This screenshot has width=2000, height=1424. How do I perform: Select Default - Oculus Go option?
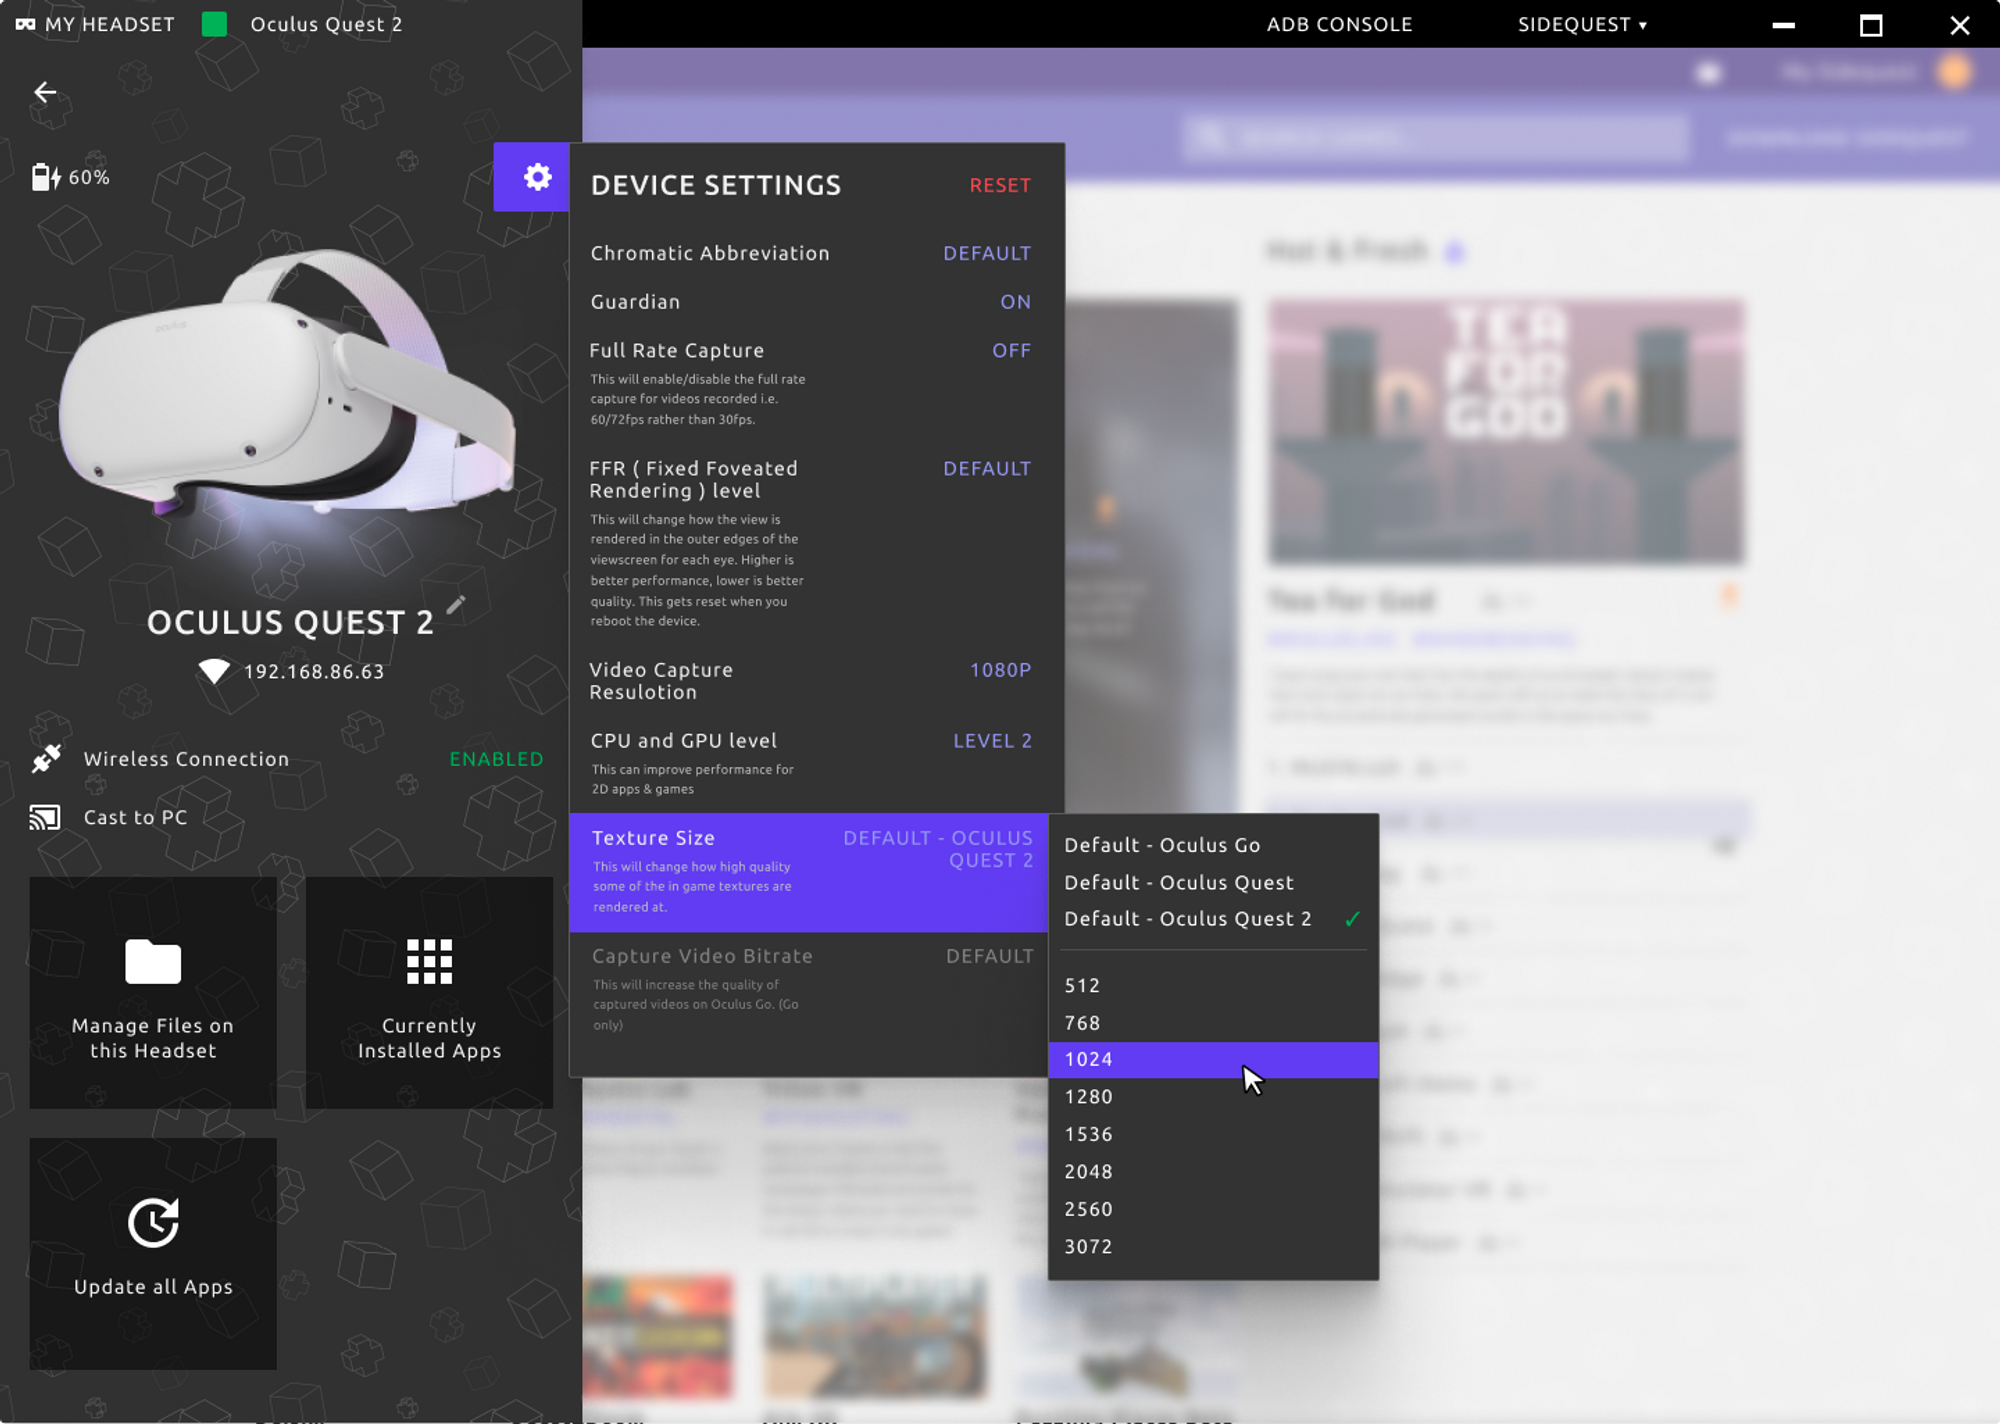tap(1213, 845)
